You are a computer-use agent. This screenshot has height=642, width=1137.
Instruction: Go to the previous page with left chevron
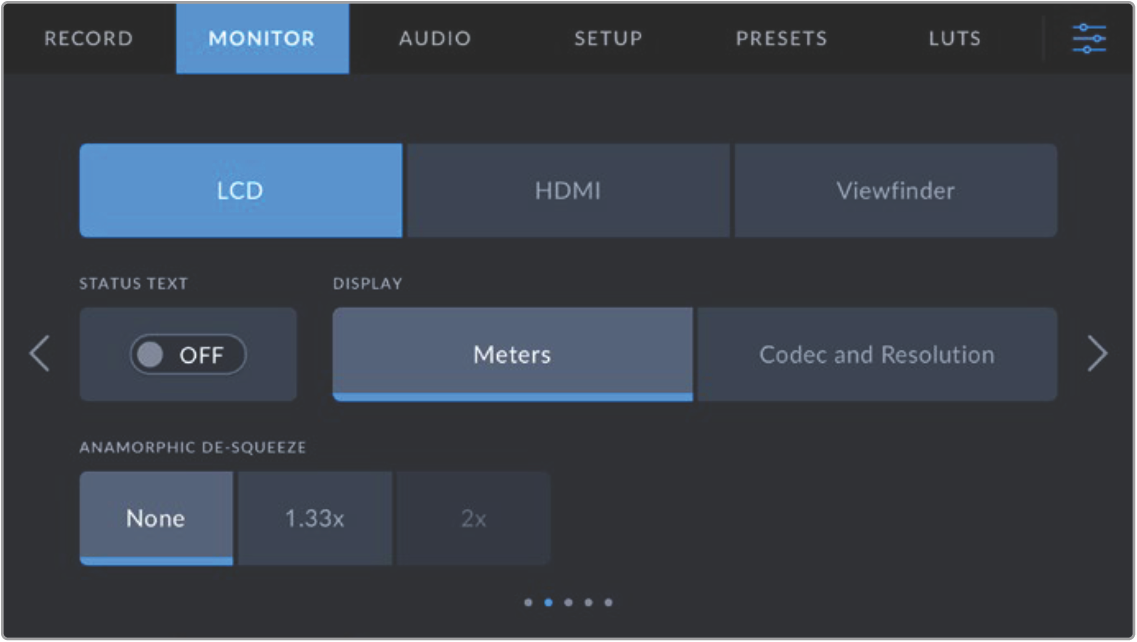(x=40, y=354)
